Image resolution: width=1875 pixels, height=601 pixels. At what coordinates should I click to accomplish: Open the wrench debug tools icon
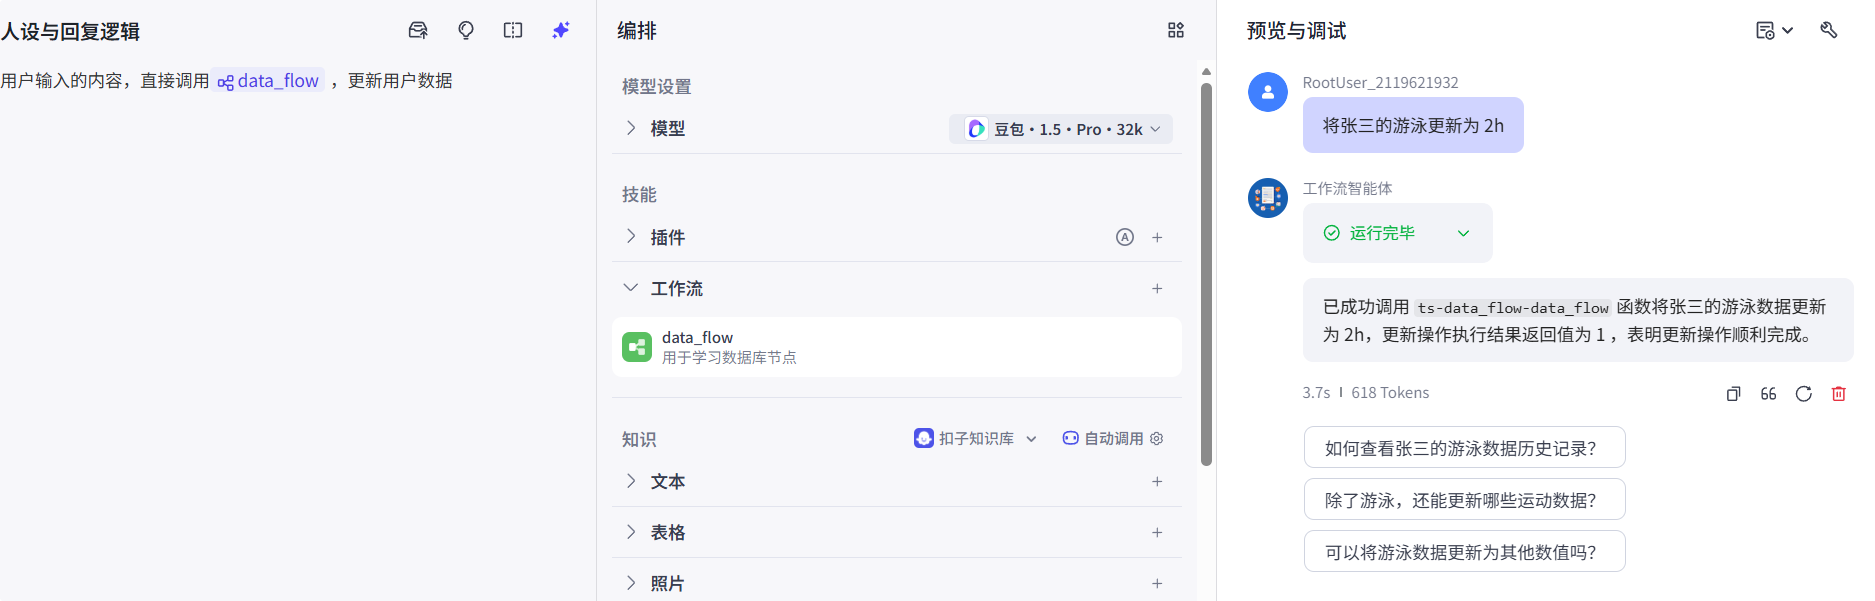(x=1829, y=30)
